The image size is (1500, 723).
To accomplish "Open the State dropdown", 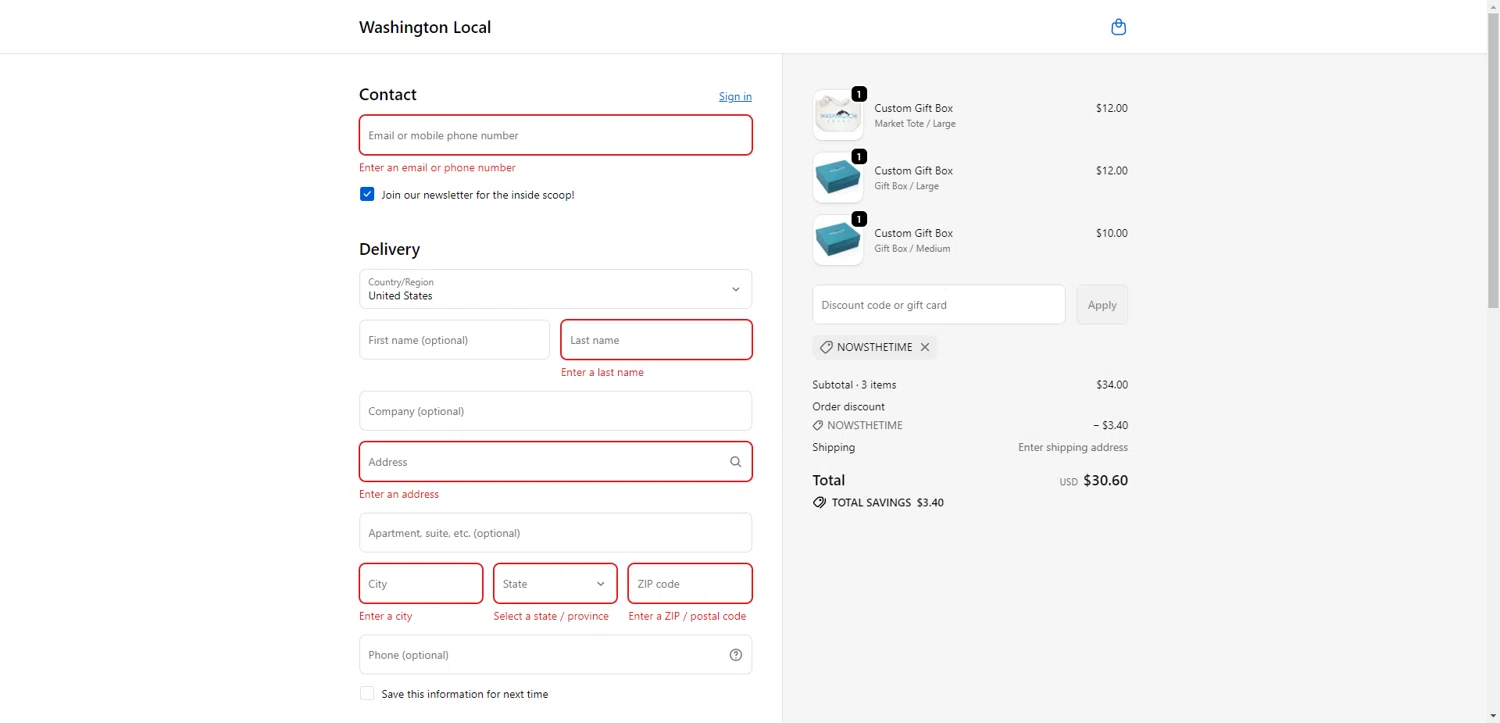I will coord(555,584).
